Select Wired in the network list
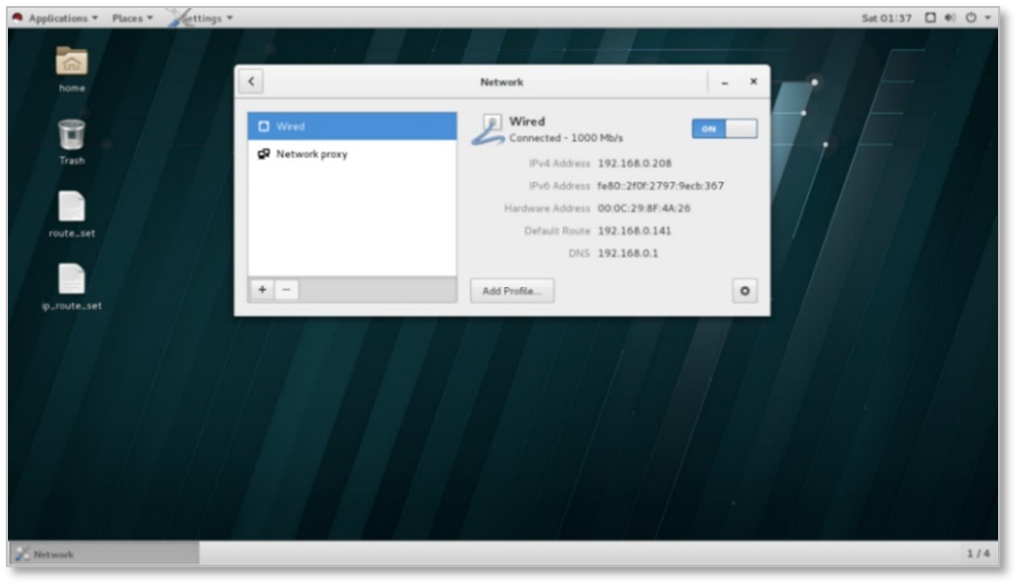Image resolution: width=1019 pixels, height=586 pixels. point(351,127)
